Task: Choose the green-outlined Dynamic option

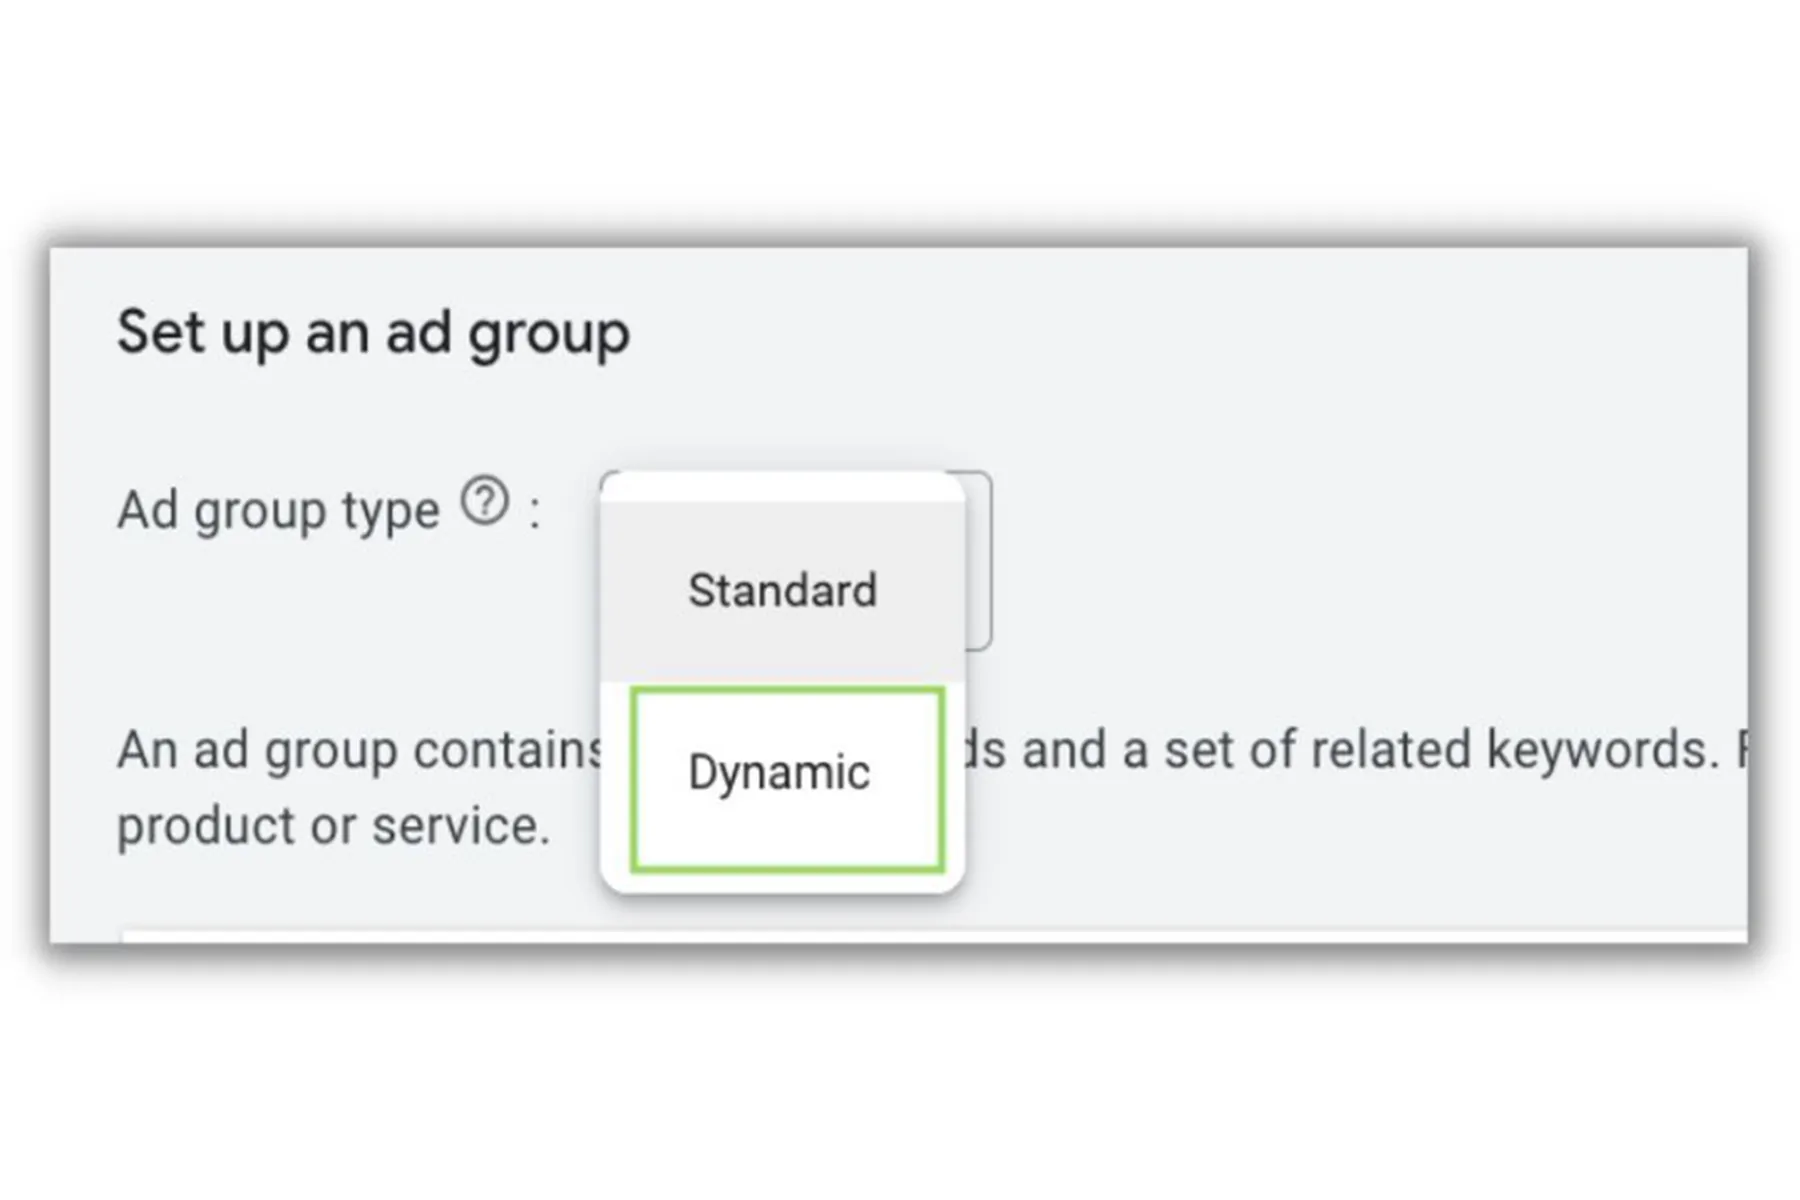Action: coord(787,779)
